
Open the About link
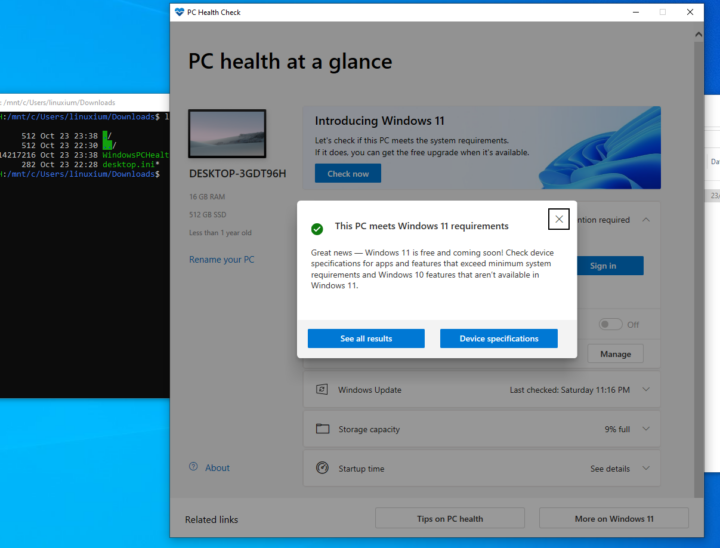coord(217,468)
